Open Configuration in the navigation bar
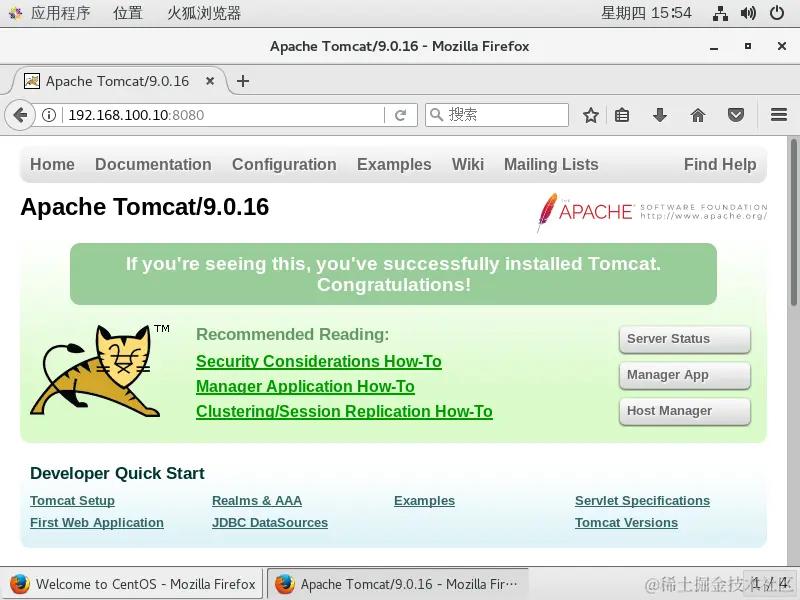800x600 pixels. point(284,164)
